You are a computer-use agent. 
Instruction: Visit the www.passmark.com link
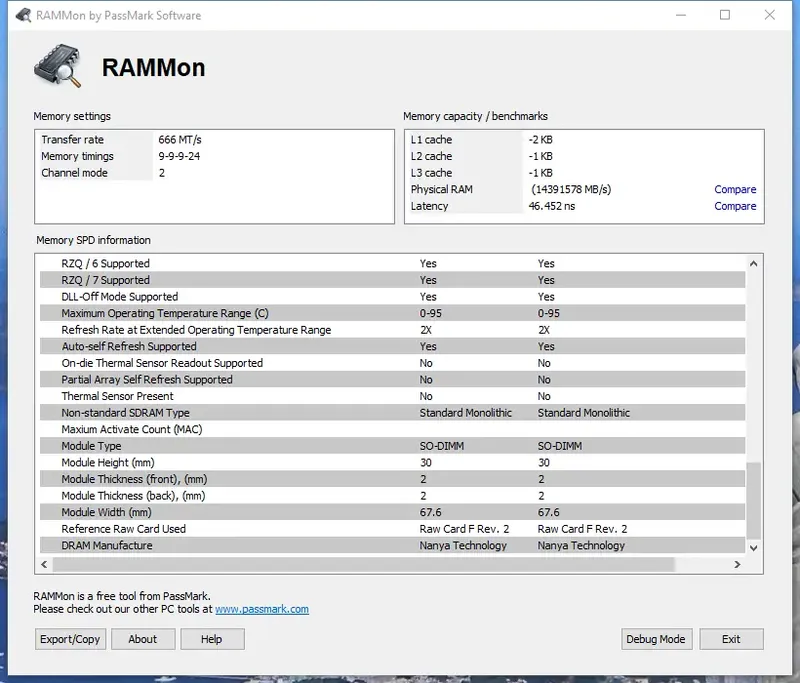[262, 609]
